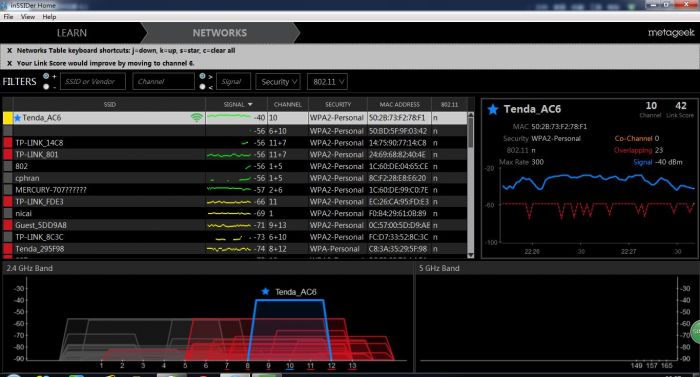
Task: Select the MERCURY-707????? network row
Action: pos(235,190)
